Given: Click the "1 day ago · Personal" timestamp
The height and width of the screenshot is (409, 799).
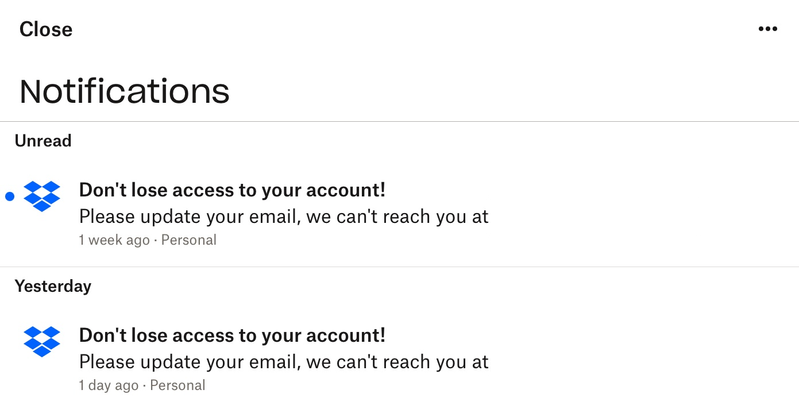Looking at the screenshot, I should [x=142, y=385].
